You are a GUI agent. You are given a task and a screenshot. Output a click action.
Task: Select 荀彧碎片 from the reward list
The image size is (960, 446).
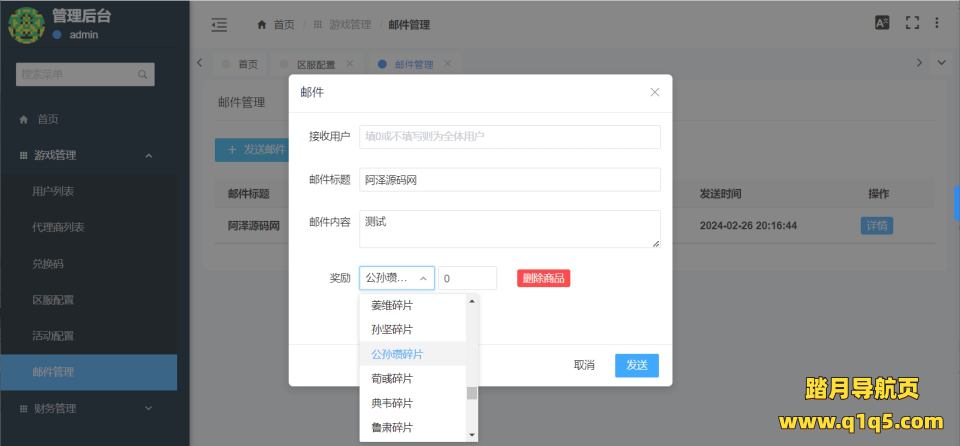coord(392,379)
